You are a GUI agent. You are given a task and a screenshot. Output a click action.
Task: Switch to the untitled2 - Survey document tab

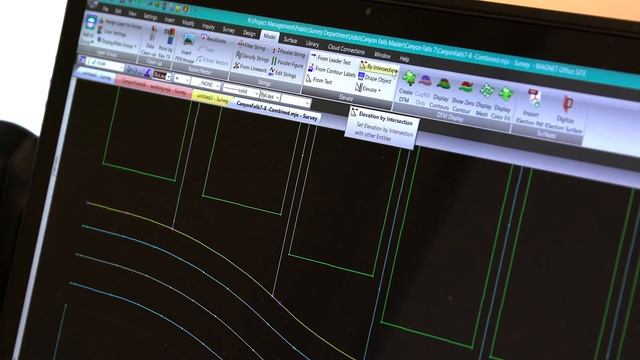pyautogui.click(x=212, y=98)
